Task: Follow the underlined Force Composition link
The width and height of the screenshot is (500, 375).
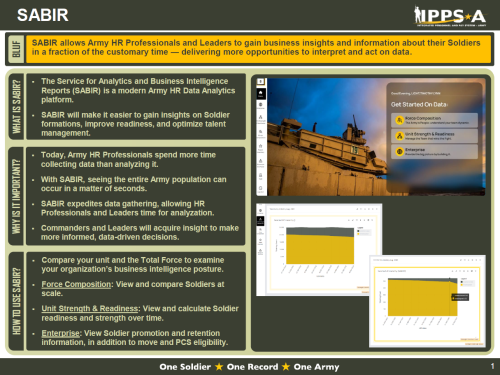Action: tap(76, 284)
